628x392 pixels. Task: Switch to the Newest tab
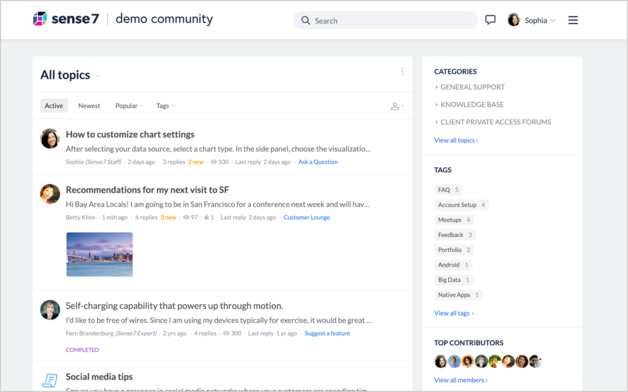[x=89, y=106]
